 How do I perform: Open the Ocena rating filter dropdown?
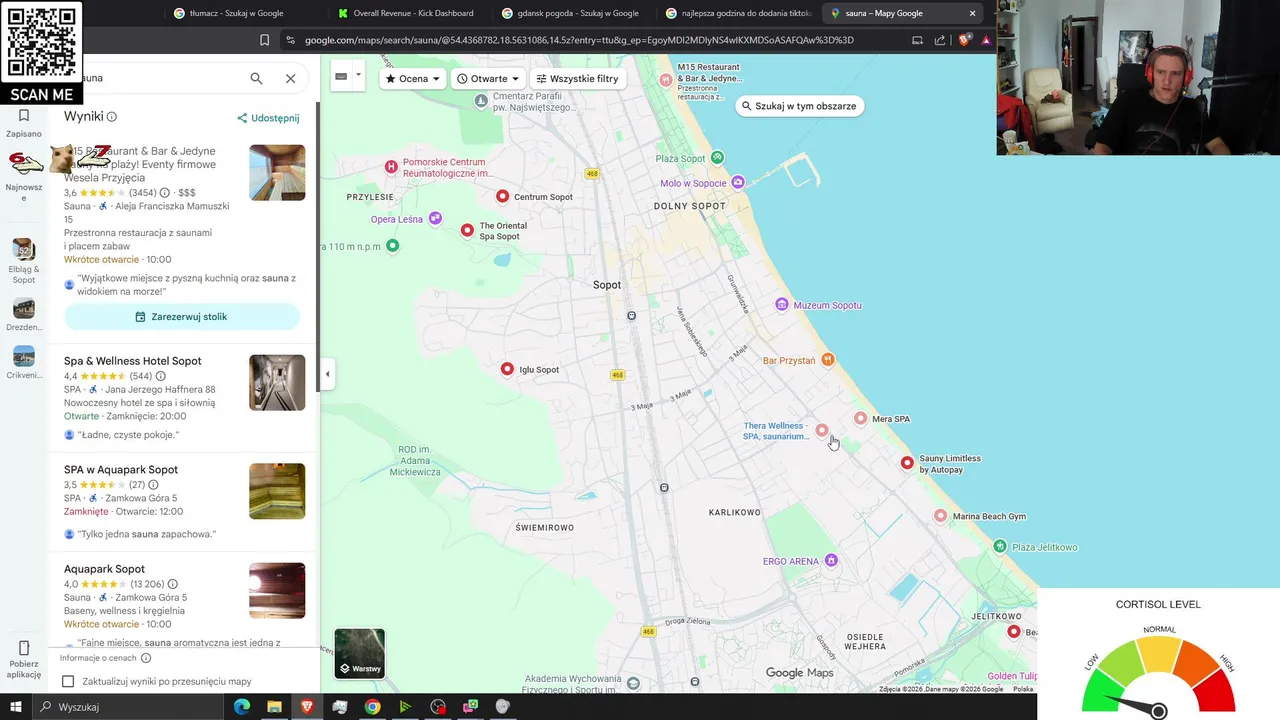(x=413, y=78)
